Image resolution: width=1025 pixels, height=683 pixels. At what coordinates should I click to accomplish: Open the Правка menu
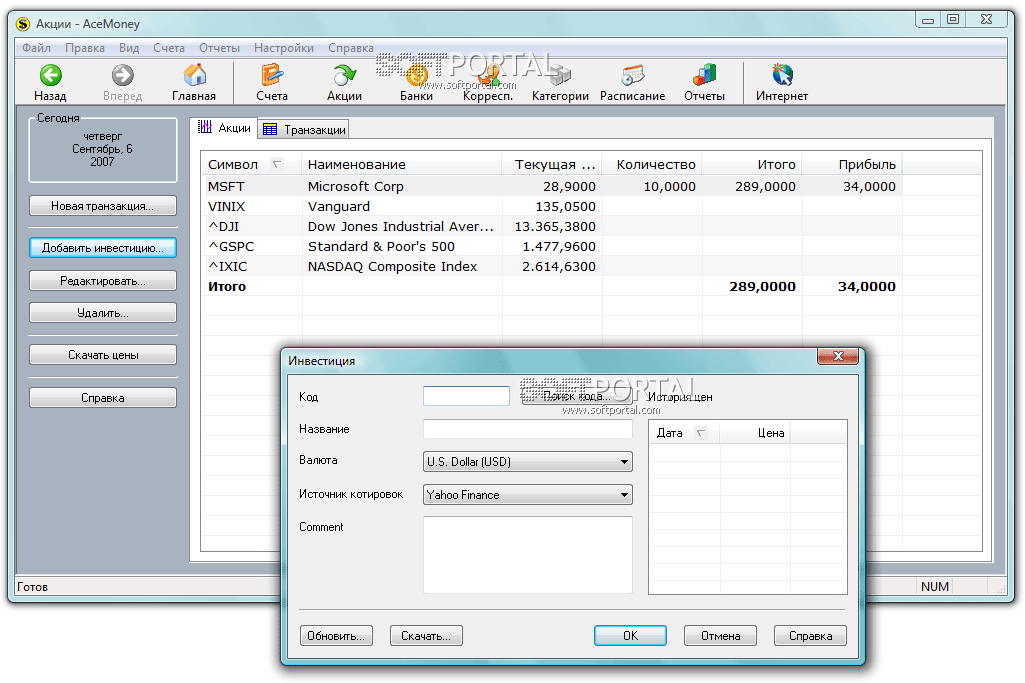pyautogui.click(x=85, y=48)
